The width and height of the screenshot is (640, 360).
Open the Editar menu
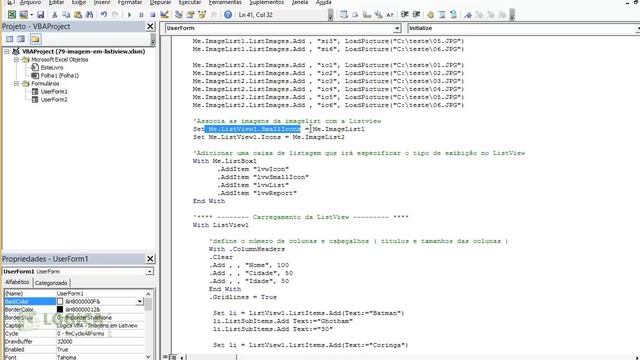(56, 2)
